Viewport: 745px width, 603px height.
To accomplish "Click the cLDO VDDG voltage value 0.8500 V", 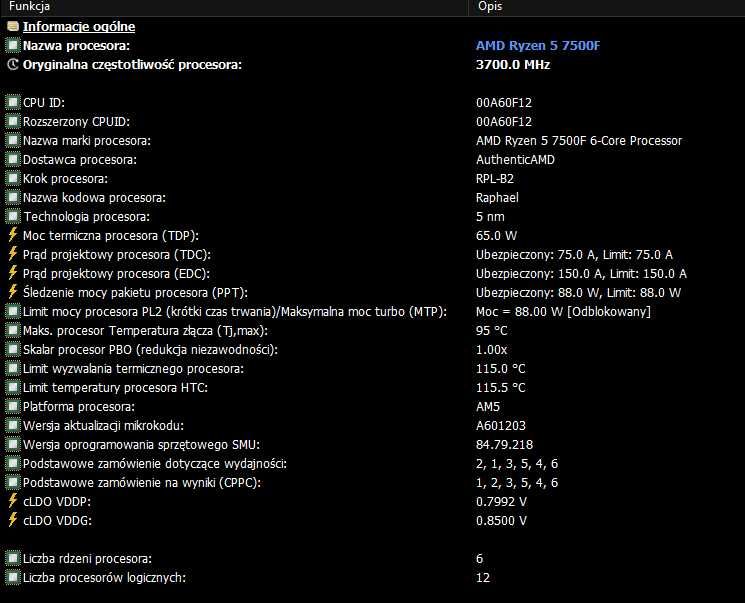I will point(501,520).
